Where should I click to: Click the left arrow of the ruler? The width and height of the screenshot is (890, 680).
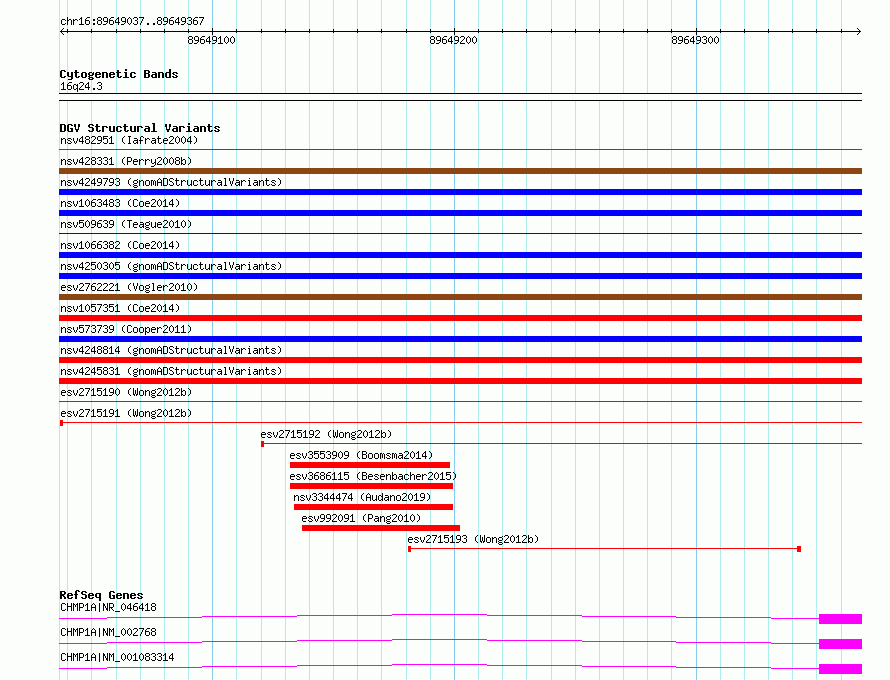pyautogui.click(x=62, y=32)
